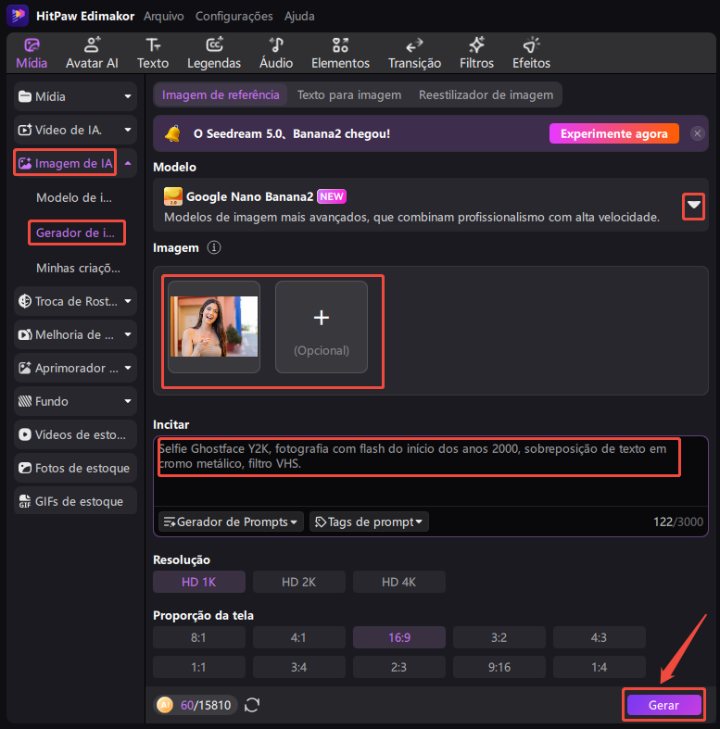Viewport: 720px width, 729px height.
Task: Open the Transição transitions panel
Action: 414,53
